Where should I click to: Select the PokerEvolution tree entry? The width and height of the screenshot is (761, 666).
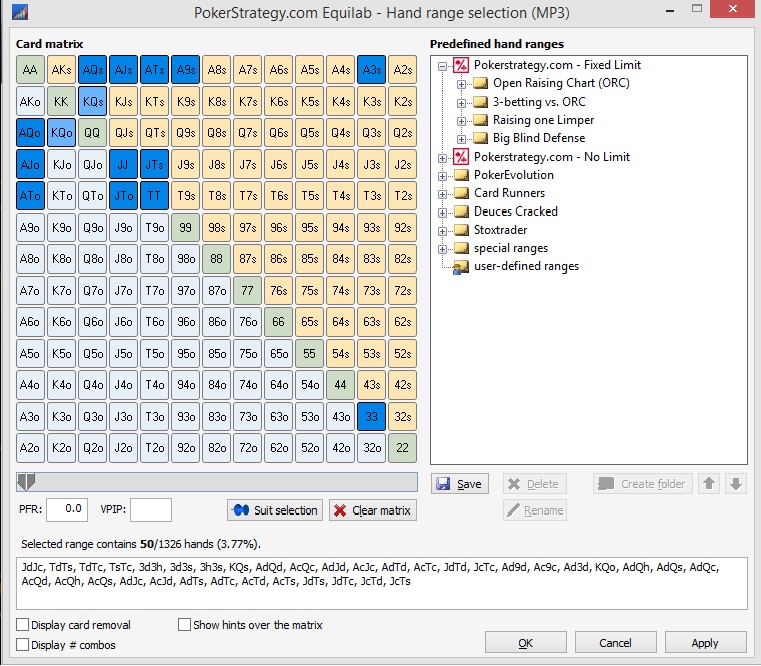513,175
